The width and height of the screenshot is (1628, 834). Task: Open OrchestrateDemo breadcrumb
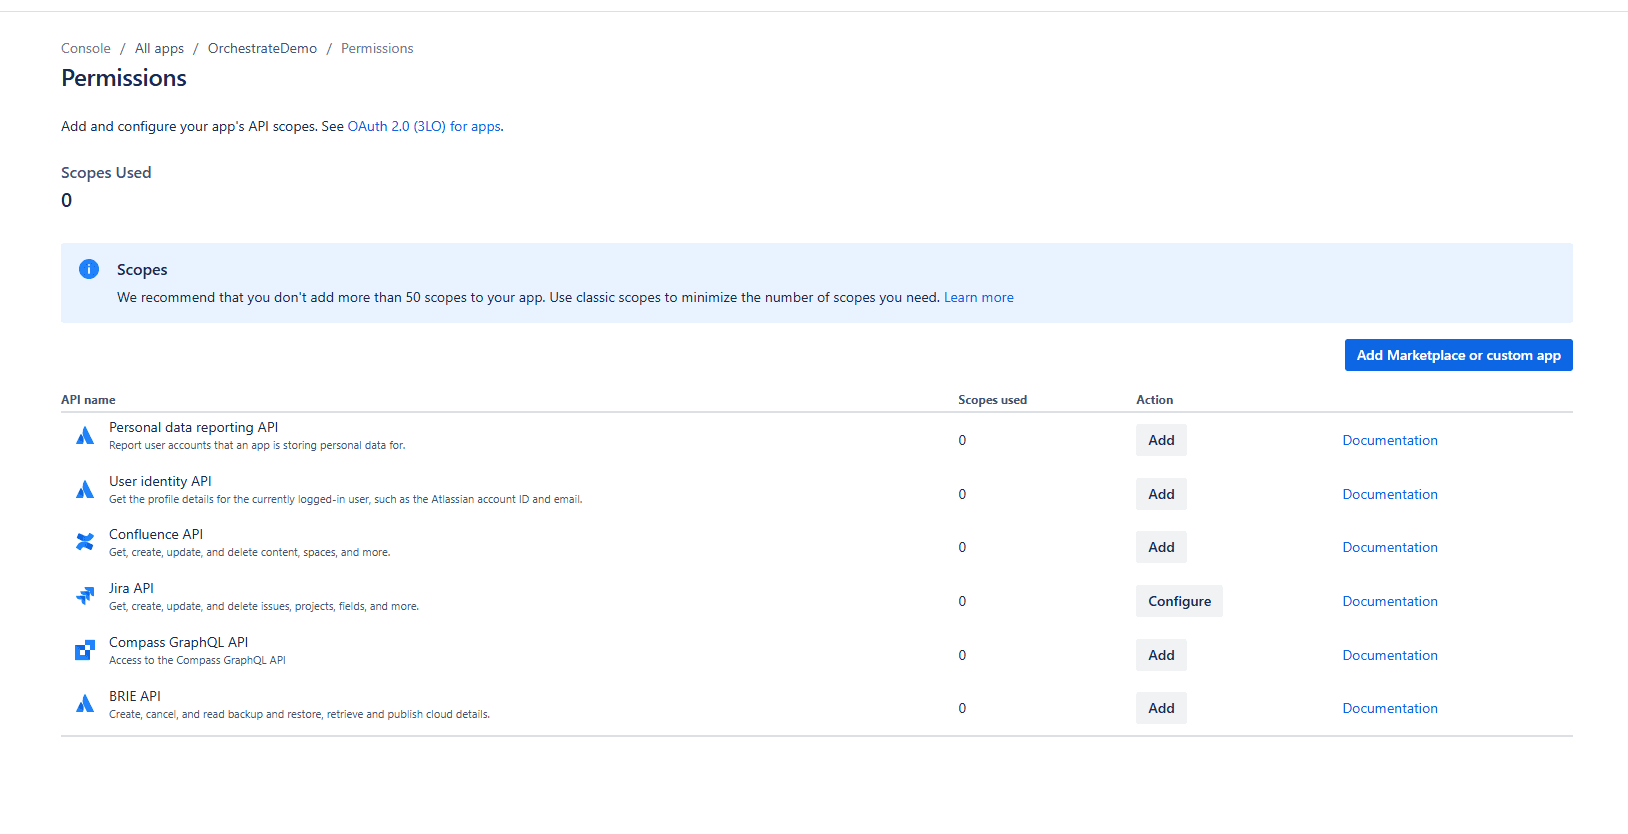262,48
